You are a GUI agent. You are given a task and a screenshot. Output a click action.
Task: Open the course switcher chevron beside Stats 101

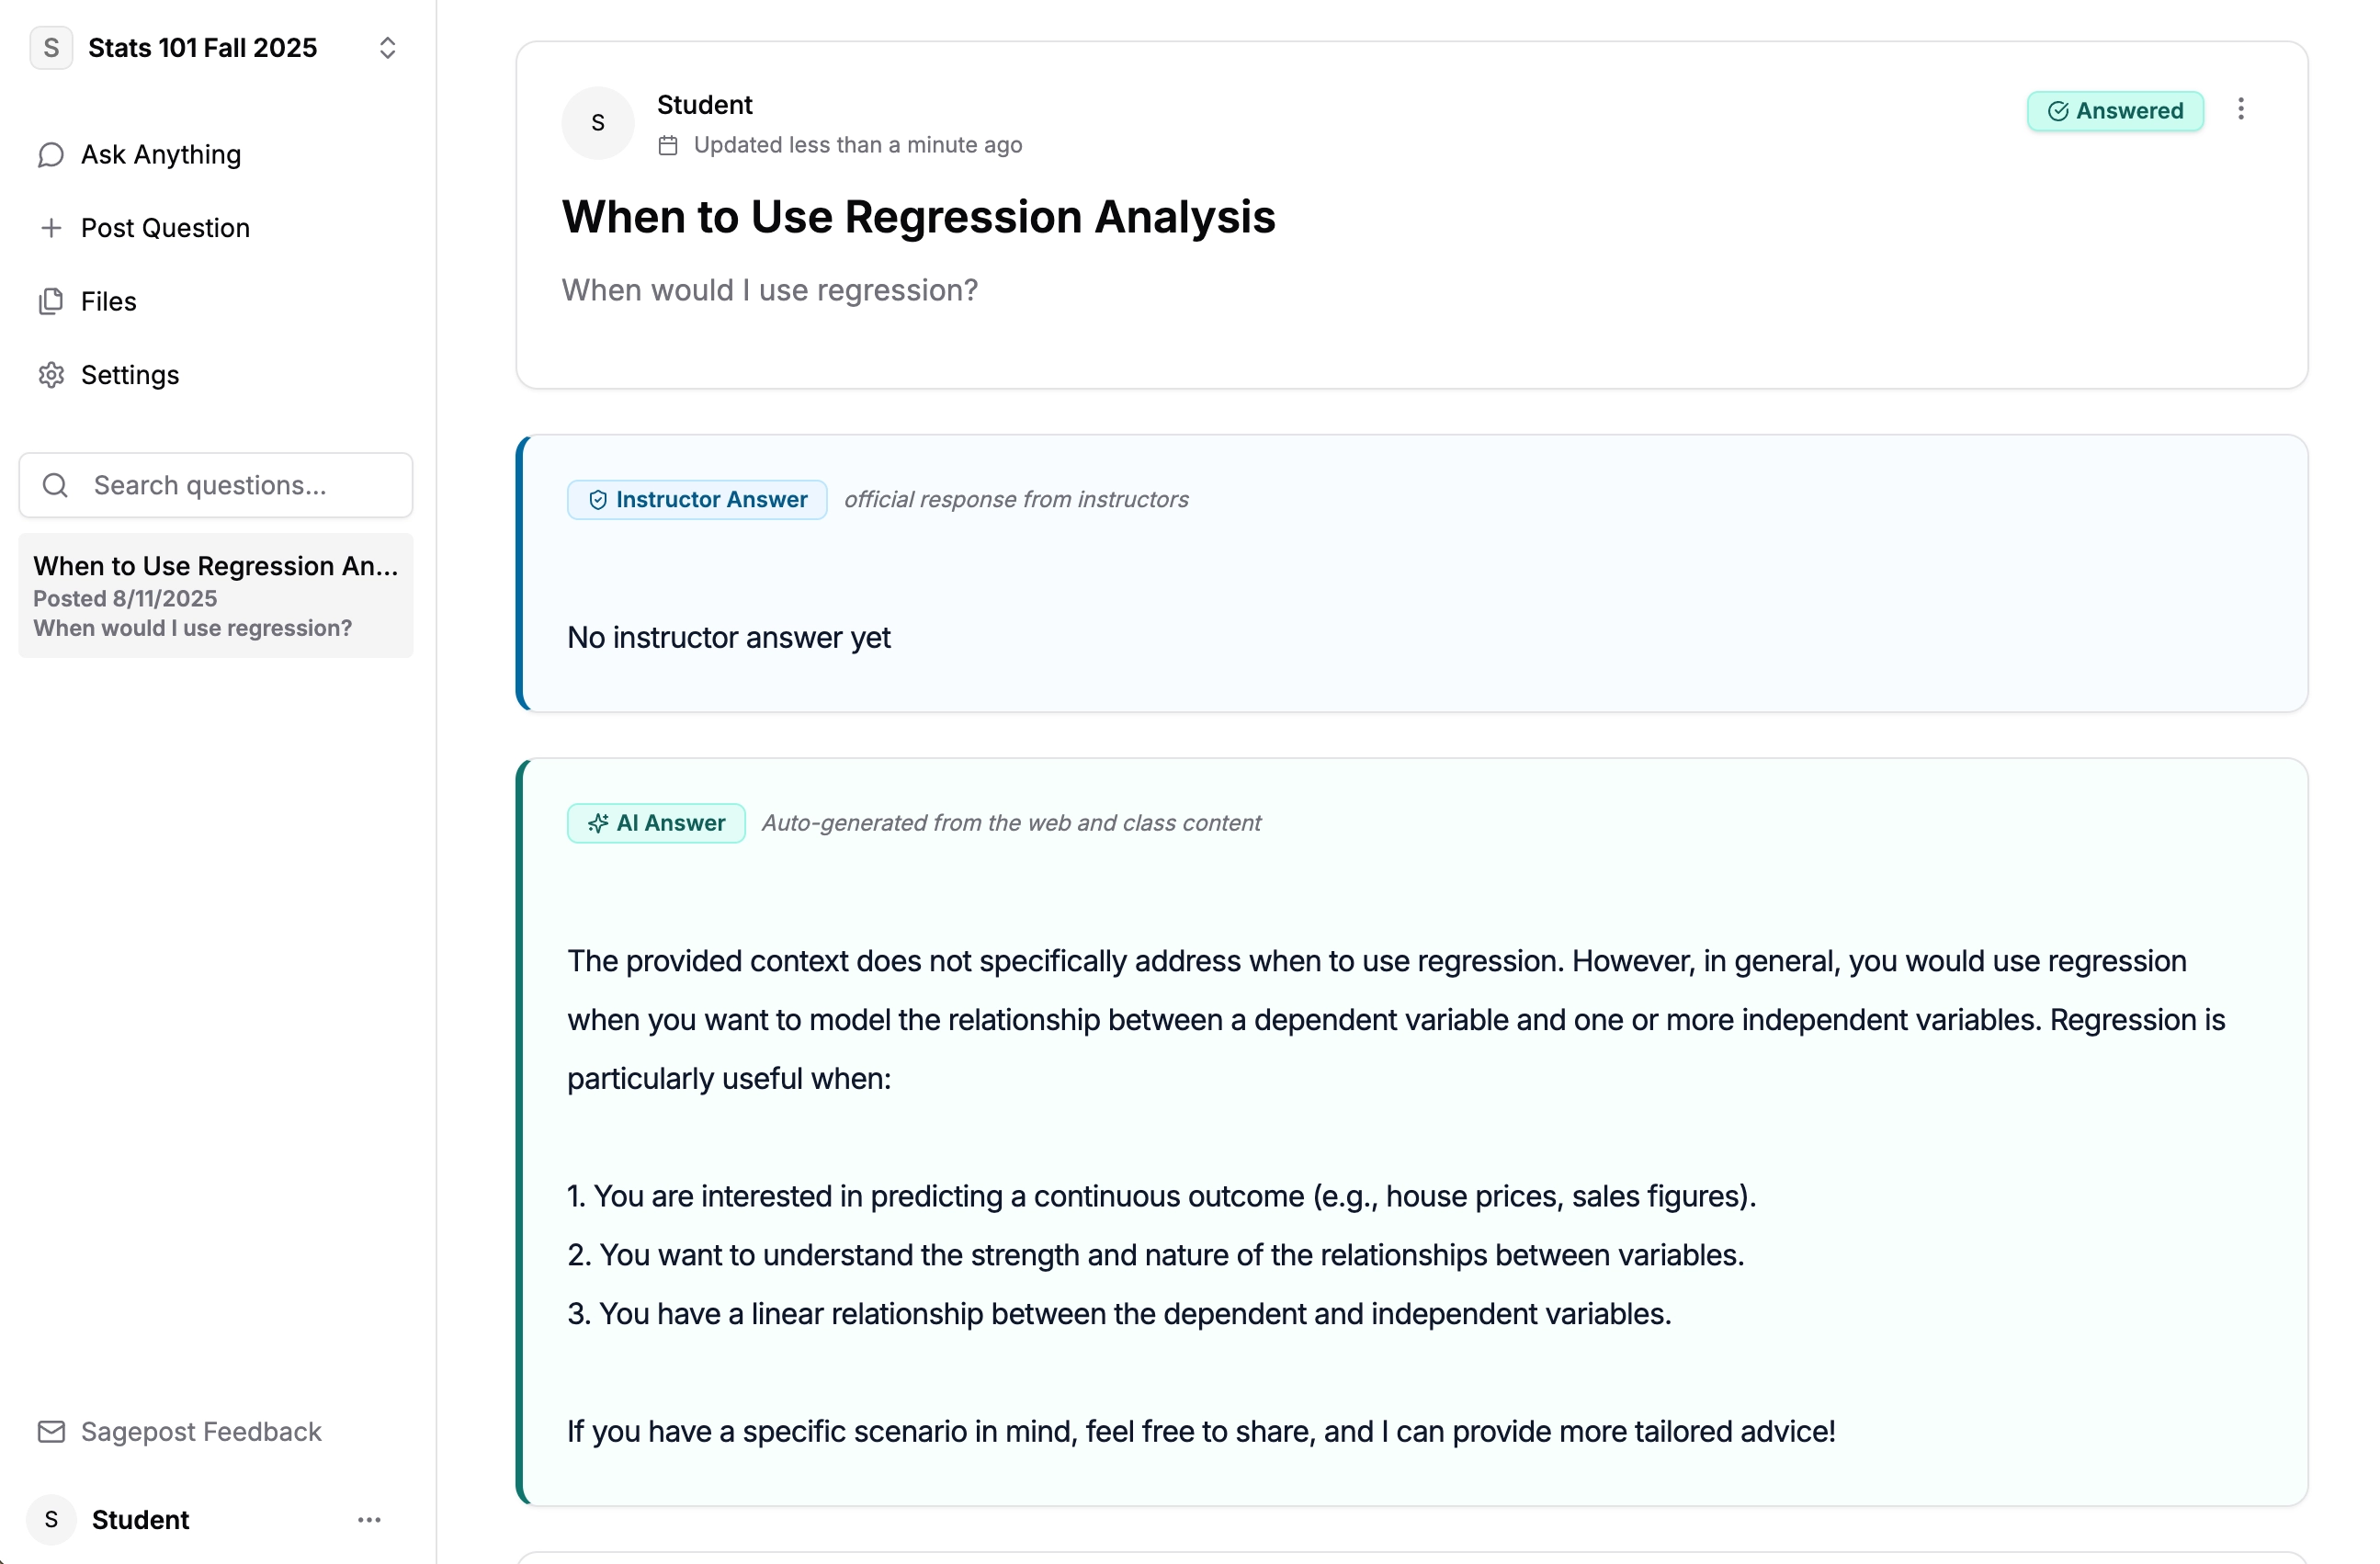(x=388, y=47)
